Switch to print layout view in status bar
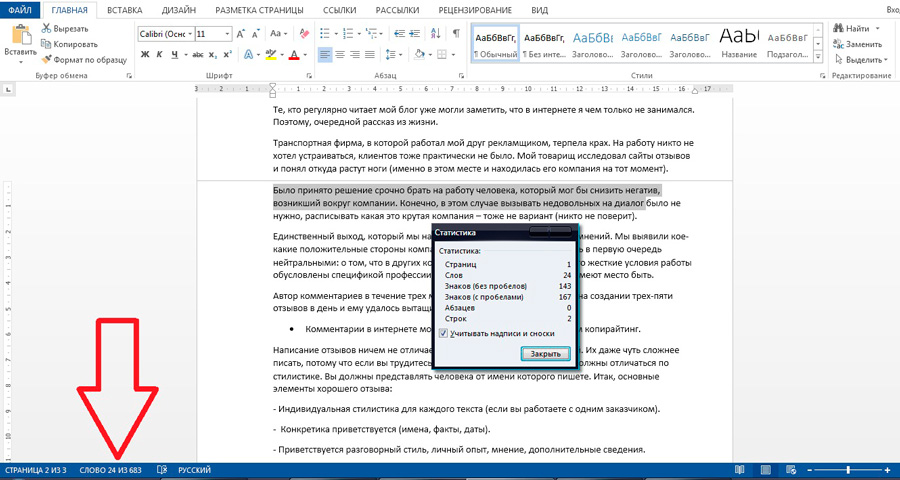The width and height of the screenshot is (900, 480). pyautogui.click(x=766, y=471)
